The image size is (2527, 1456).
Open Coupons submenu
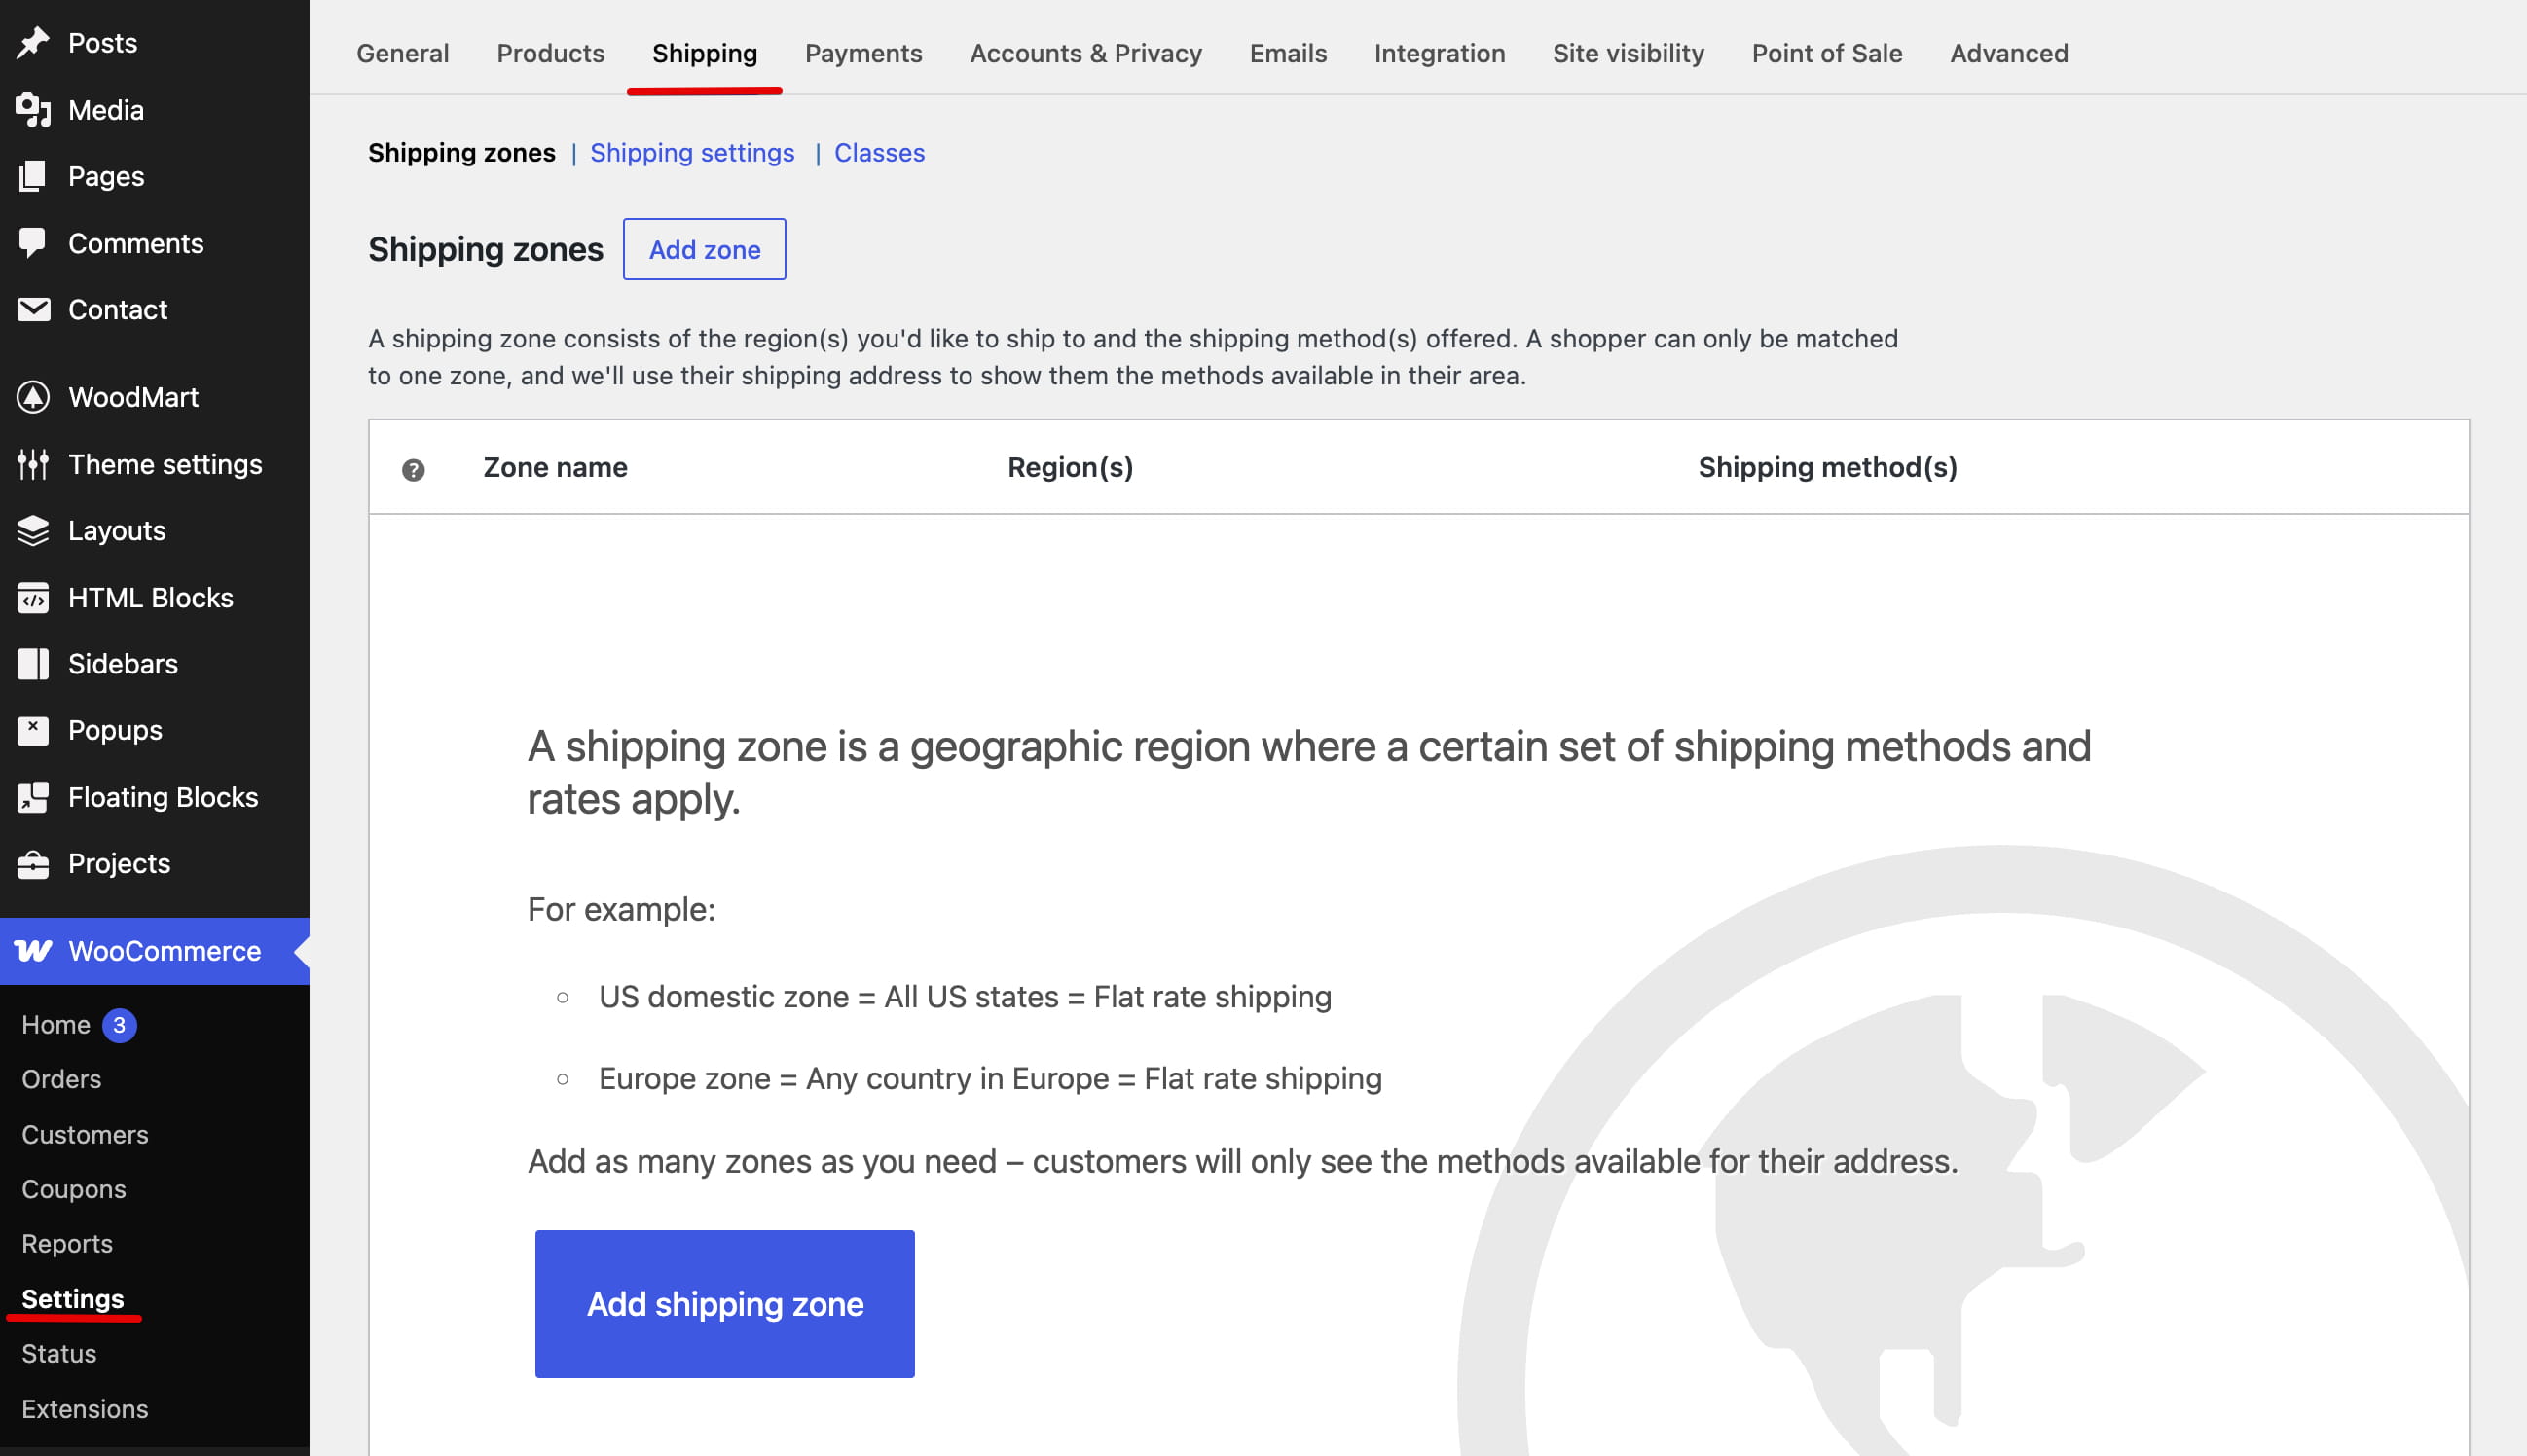point(74,1189)
